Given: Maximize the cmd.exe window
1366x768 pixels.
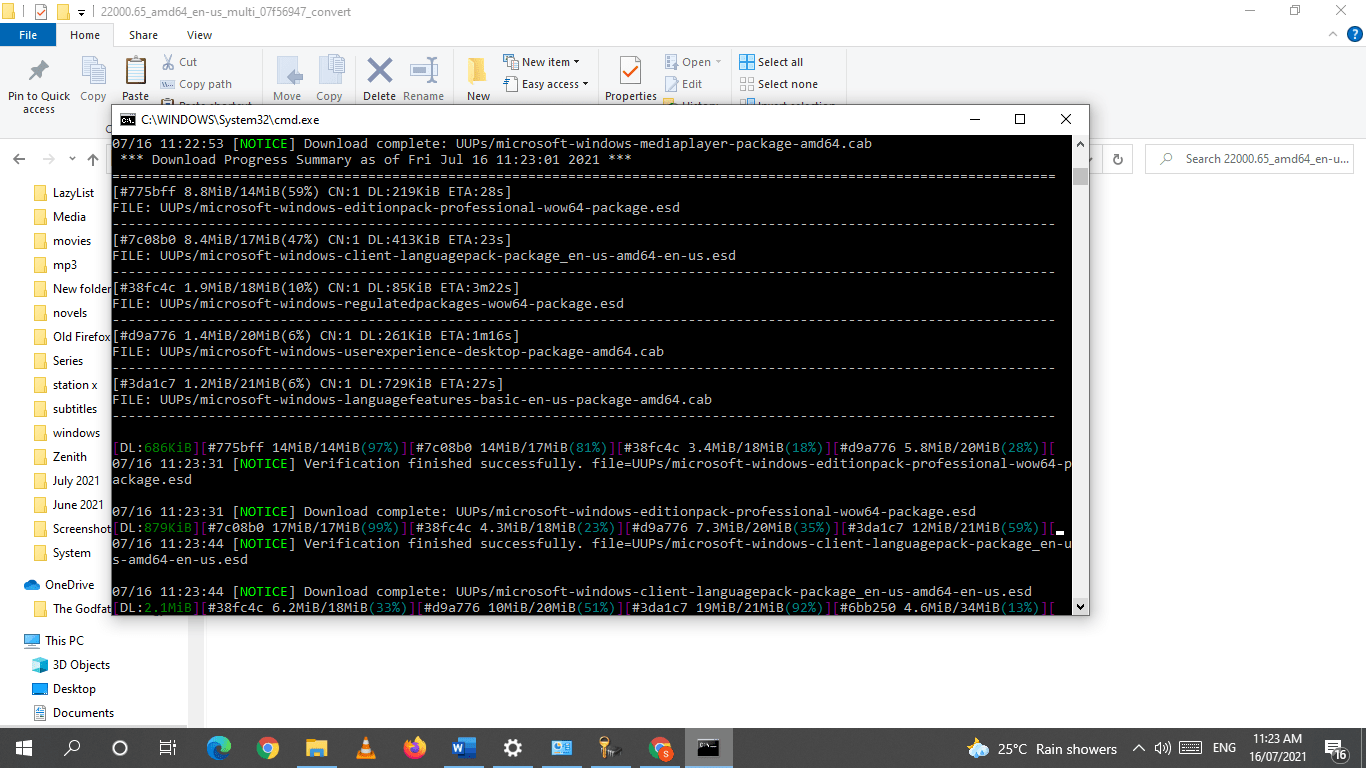Looking at the screenshot, I should coord(1019,119).
